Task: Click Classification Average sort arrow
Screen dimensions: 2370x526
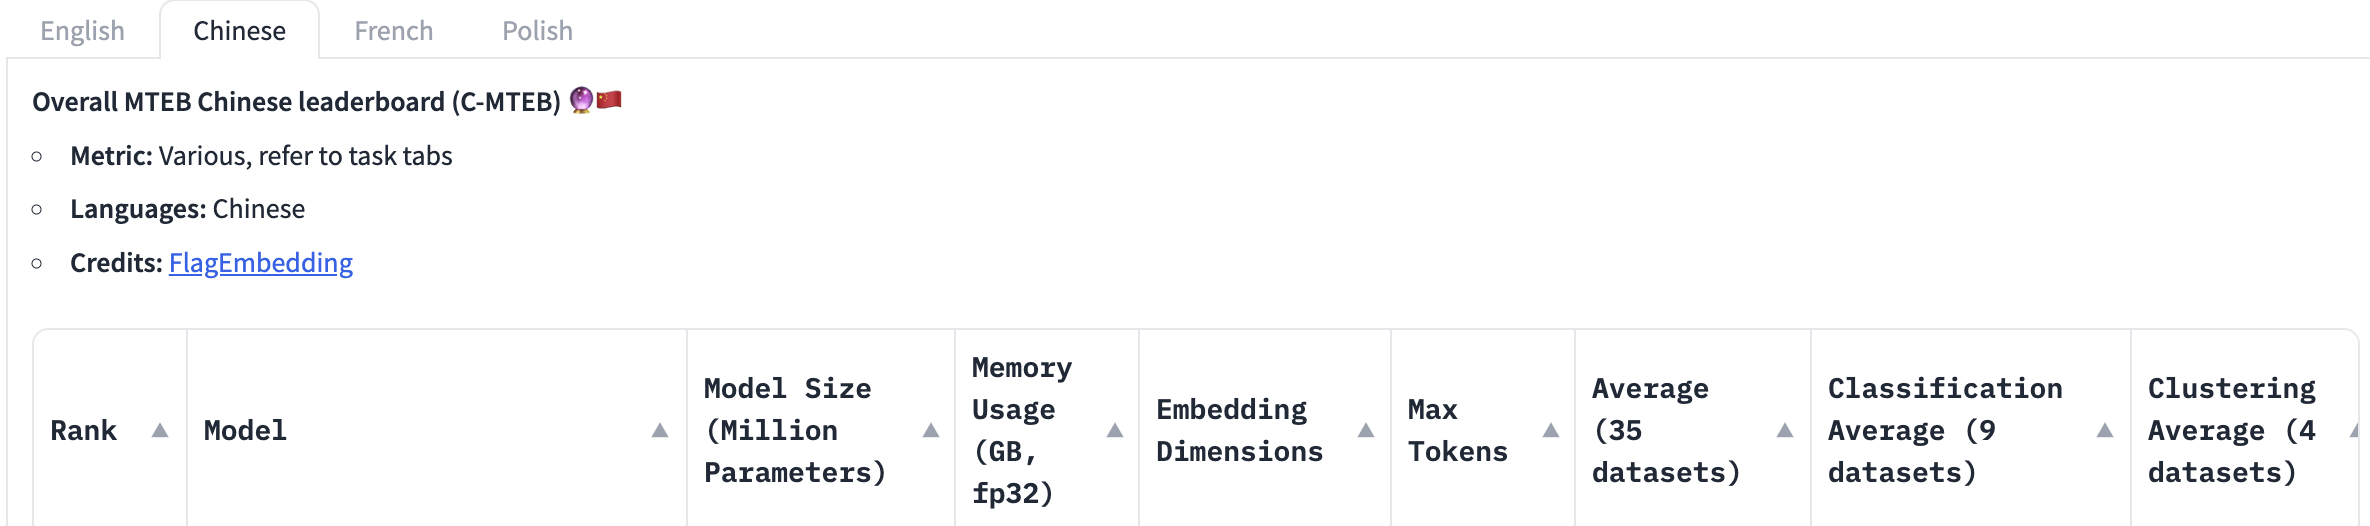Action: (2105, 430)
